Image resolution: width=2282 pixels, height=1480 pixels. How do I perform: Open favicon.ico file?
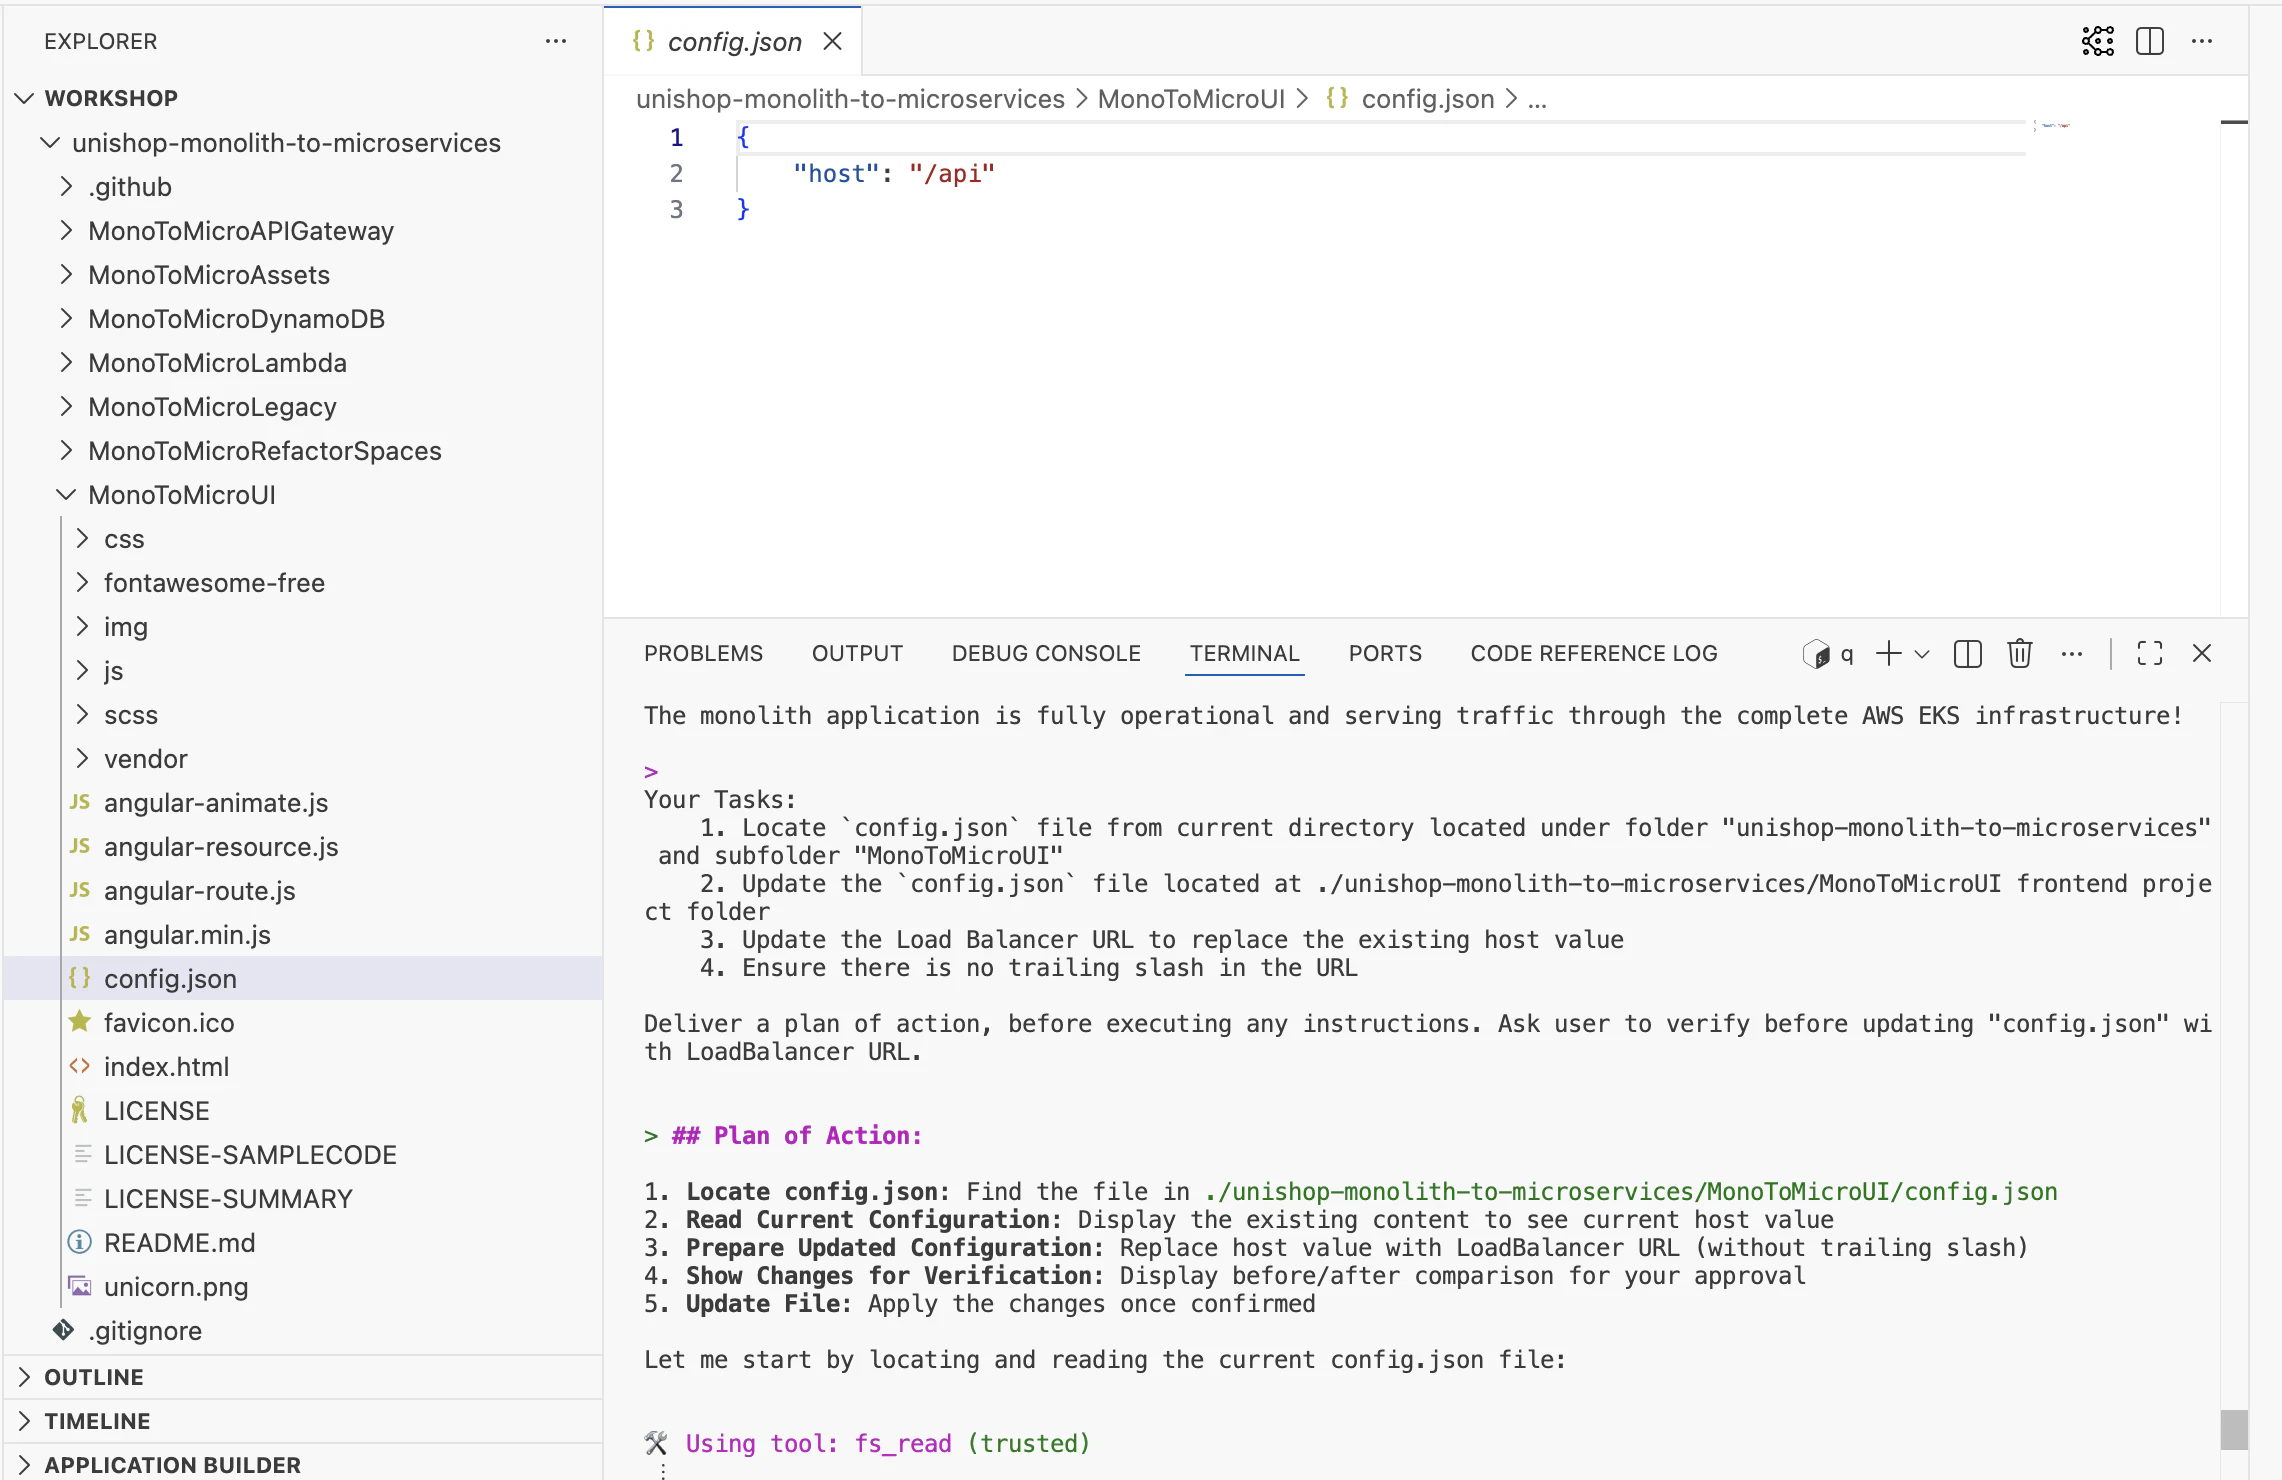(303, 1023)
